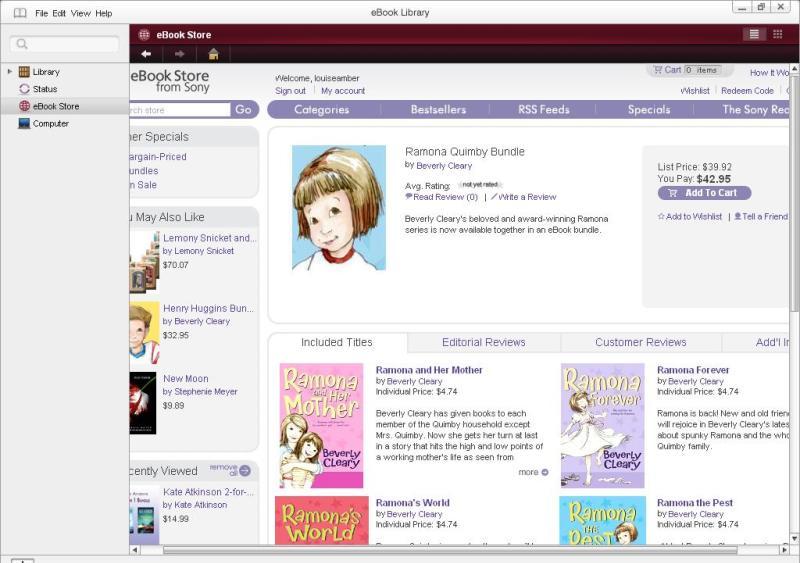
Task: Click the Go search button
Action: 243,109
